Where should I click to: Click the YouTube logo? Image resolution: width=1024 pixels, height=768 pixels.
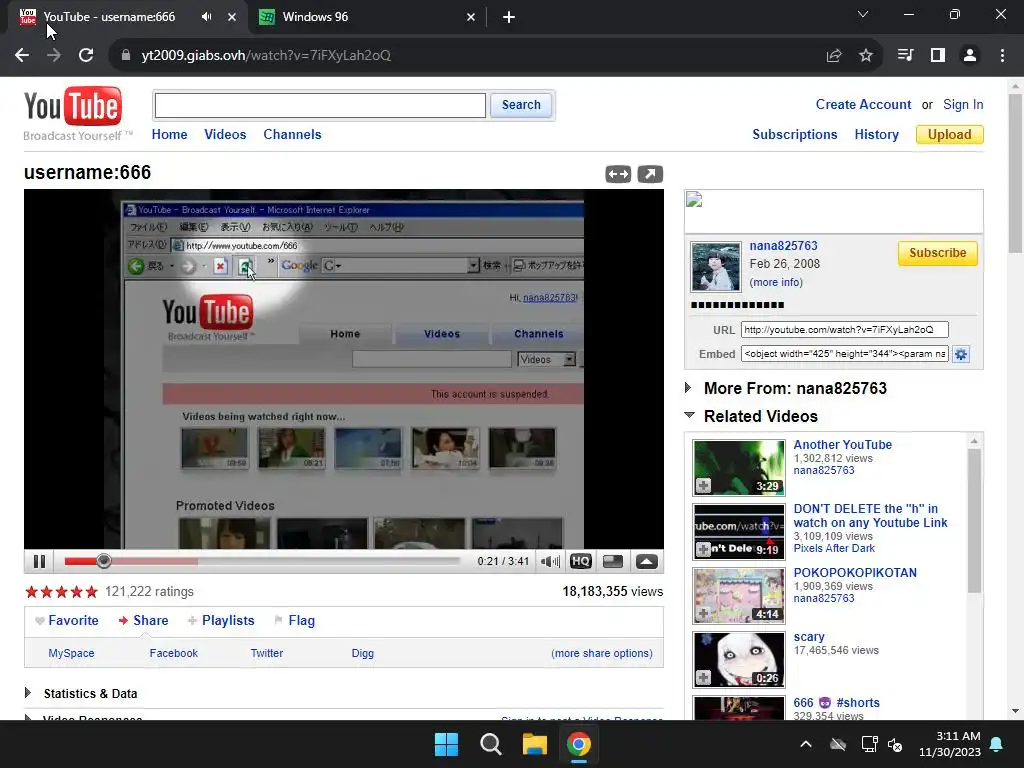click(x=73, y=106)
